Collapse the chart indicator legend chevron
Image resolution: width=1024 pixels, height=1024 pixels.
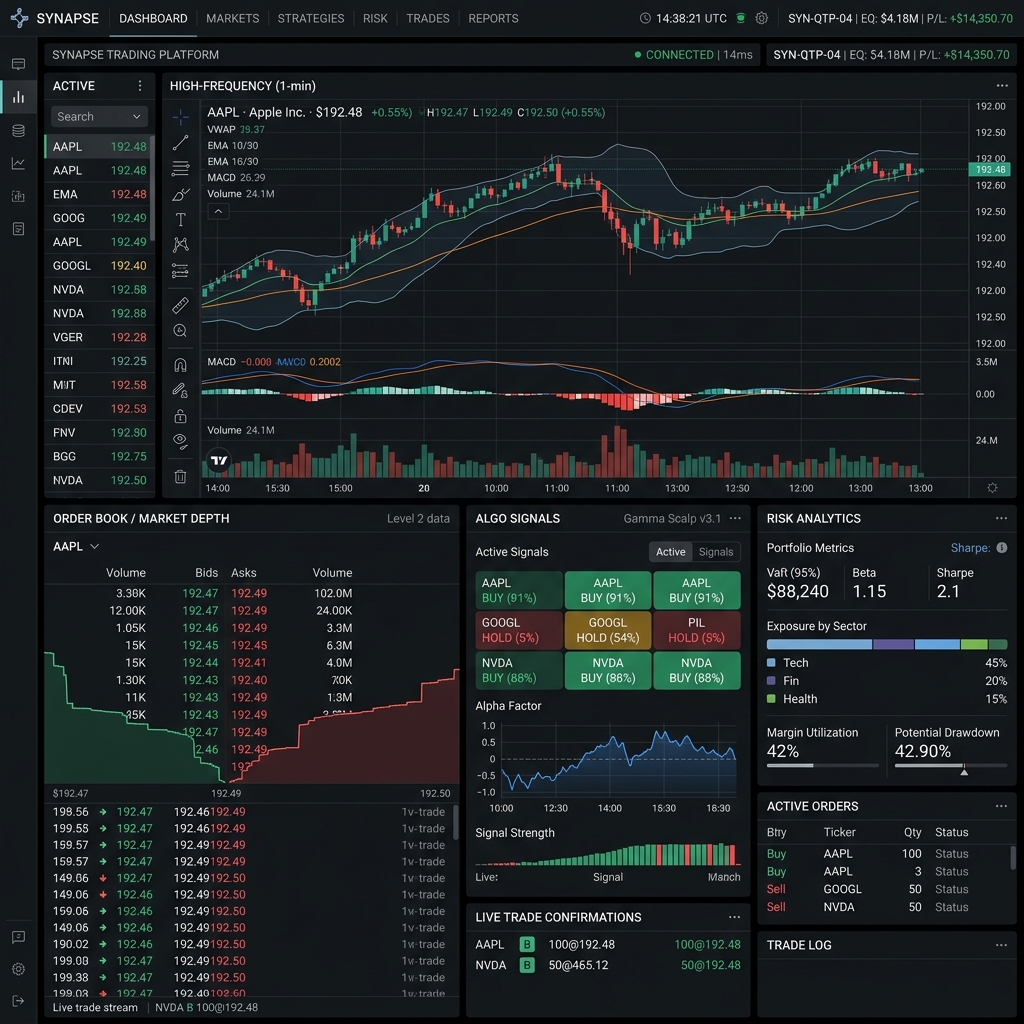218,212
